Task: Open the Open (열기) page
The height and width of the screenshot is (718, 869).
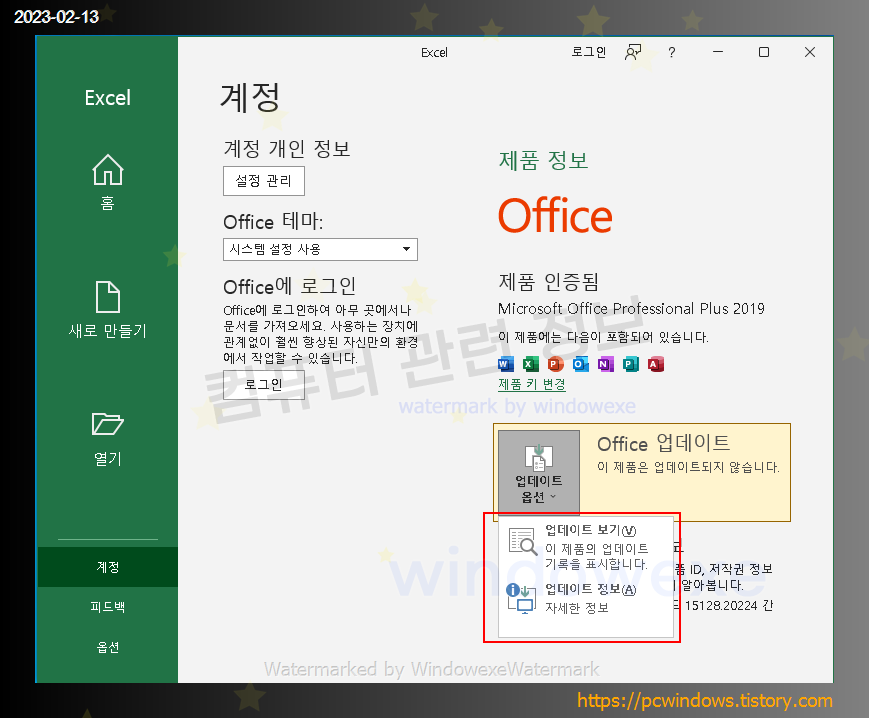Action: click(x=108, y=439)
